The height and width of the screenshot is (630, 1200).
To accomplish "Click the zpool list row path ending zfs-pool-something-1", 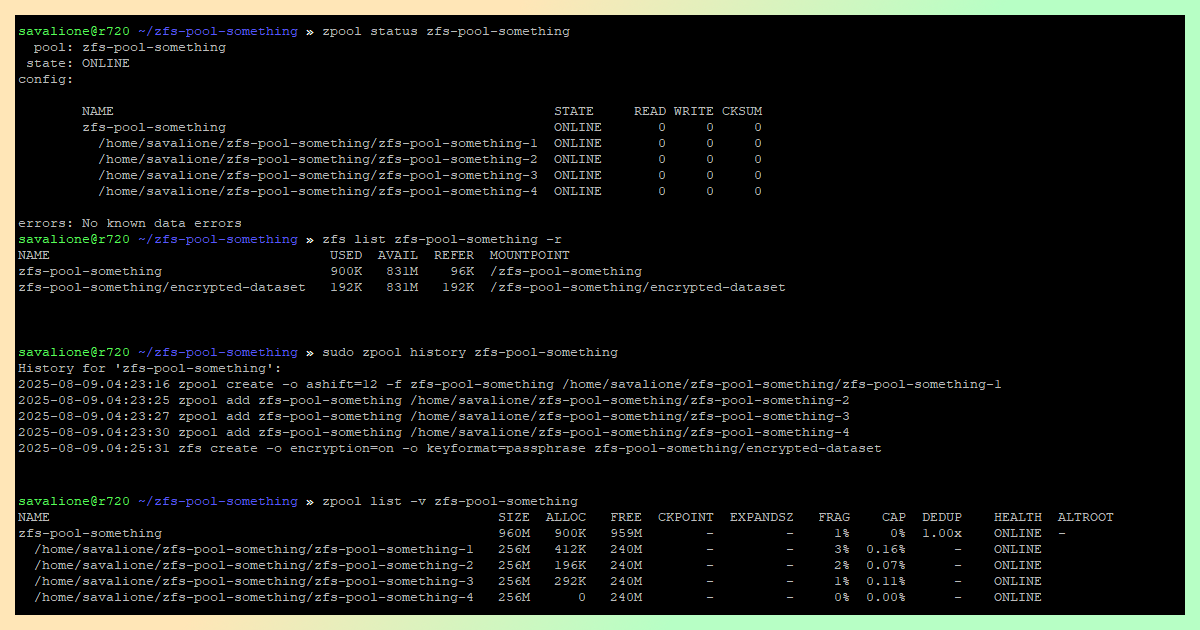I will point(254,549).
